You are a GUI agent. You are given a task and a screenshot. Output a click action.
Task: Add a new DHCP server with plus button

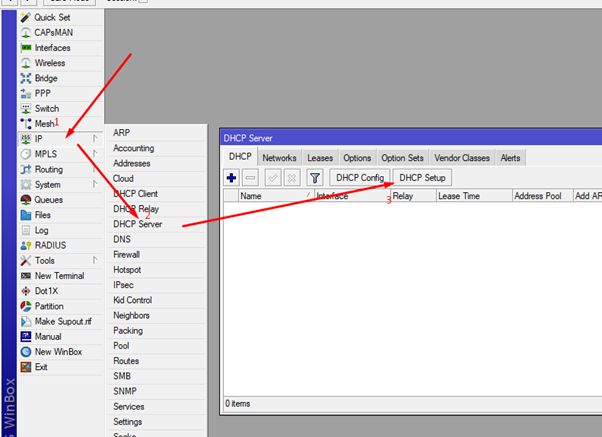click(x=232, y=178)
